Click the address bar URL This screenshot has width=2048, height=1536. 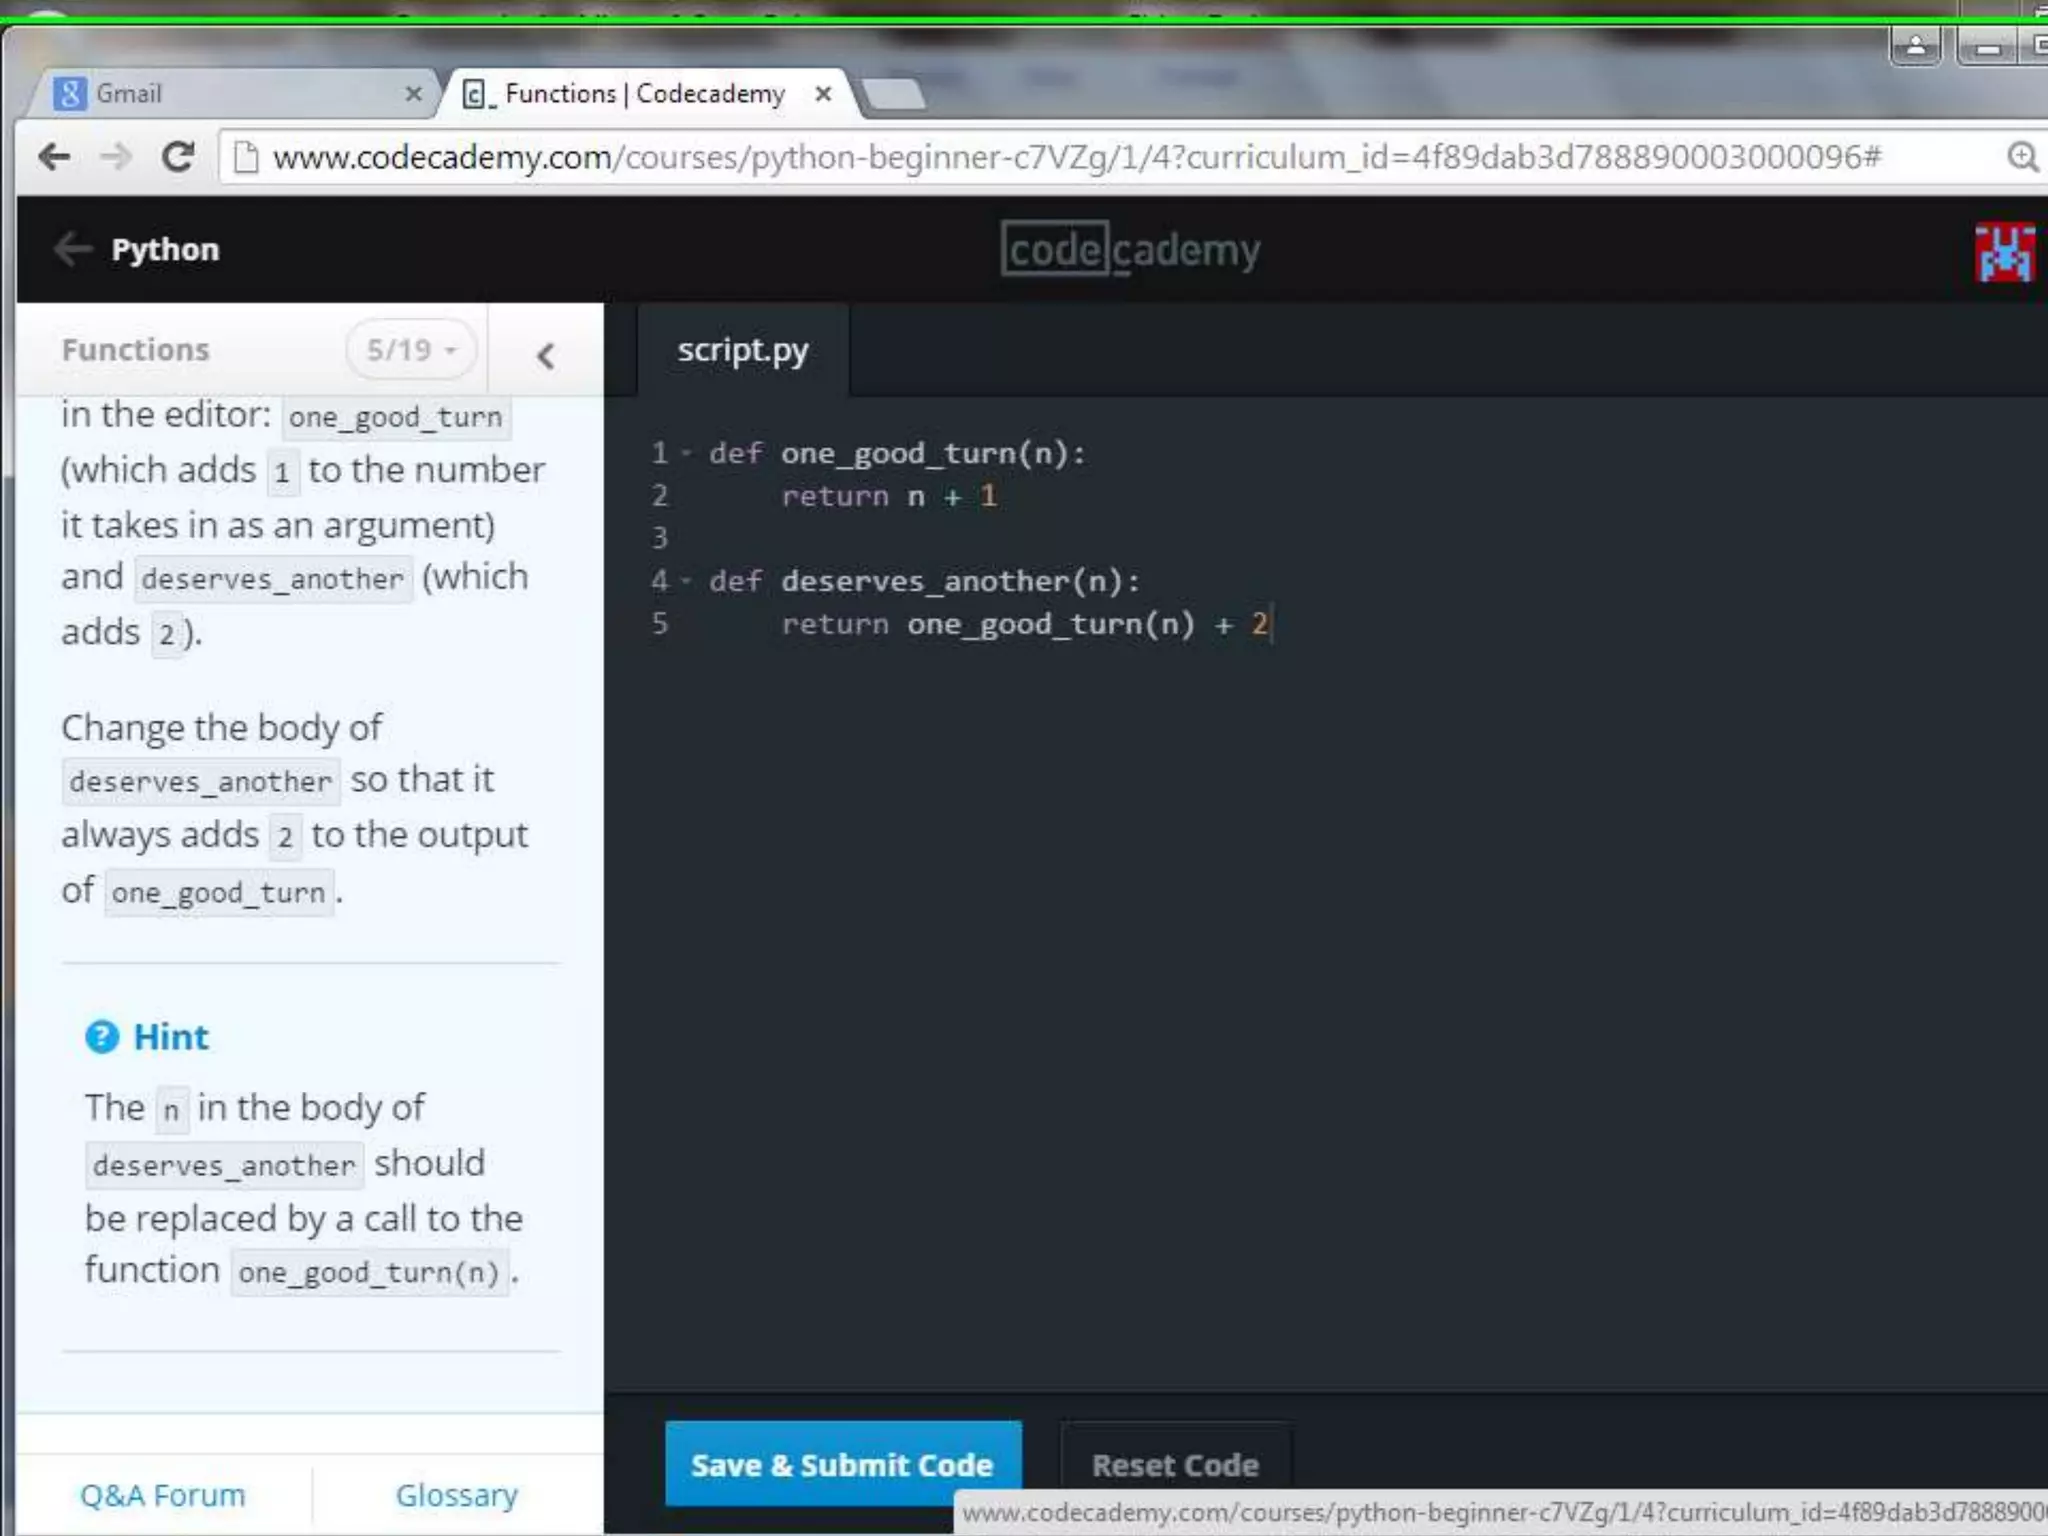click(1076, 157)
